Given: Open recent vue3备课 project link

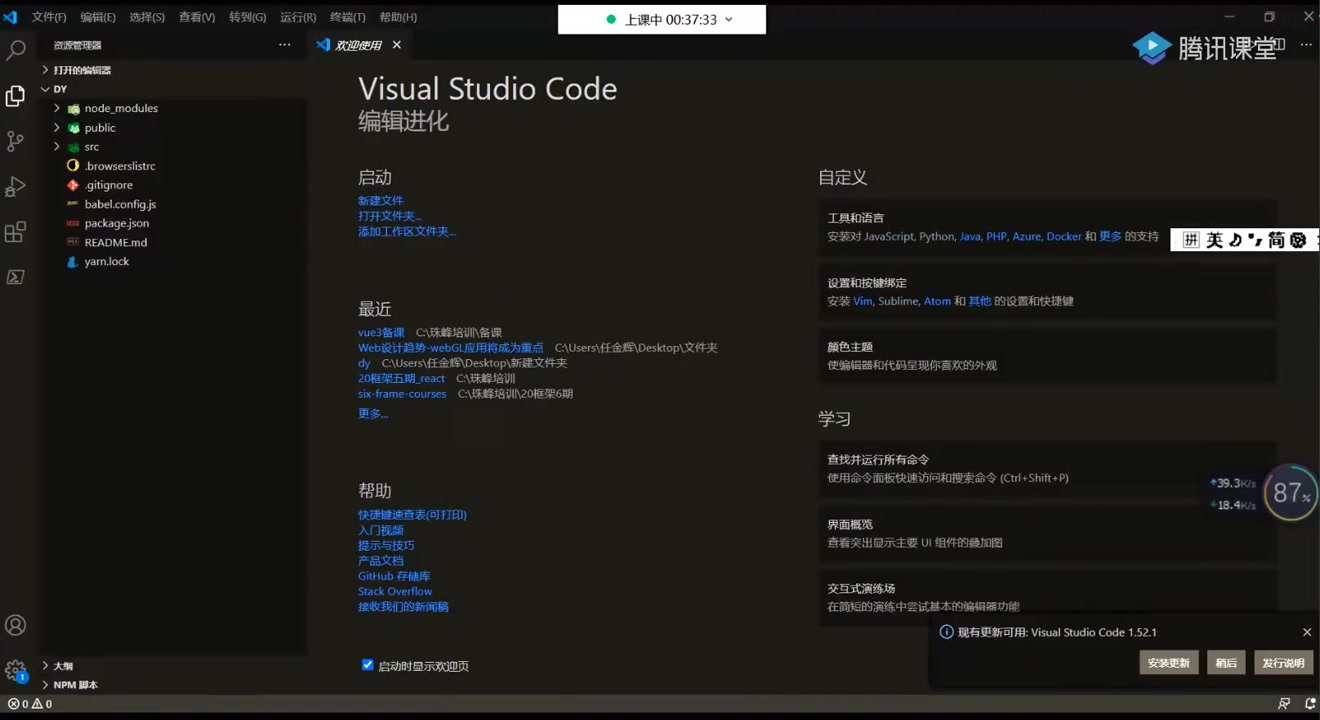Looking at the screenshot, I should 381,333.
